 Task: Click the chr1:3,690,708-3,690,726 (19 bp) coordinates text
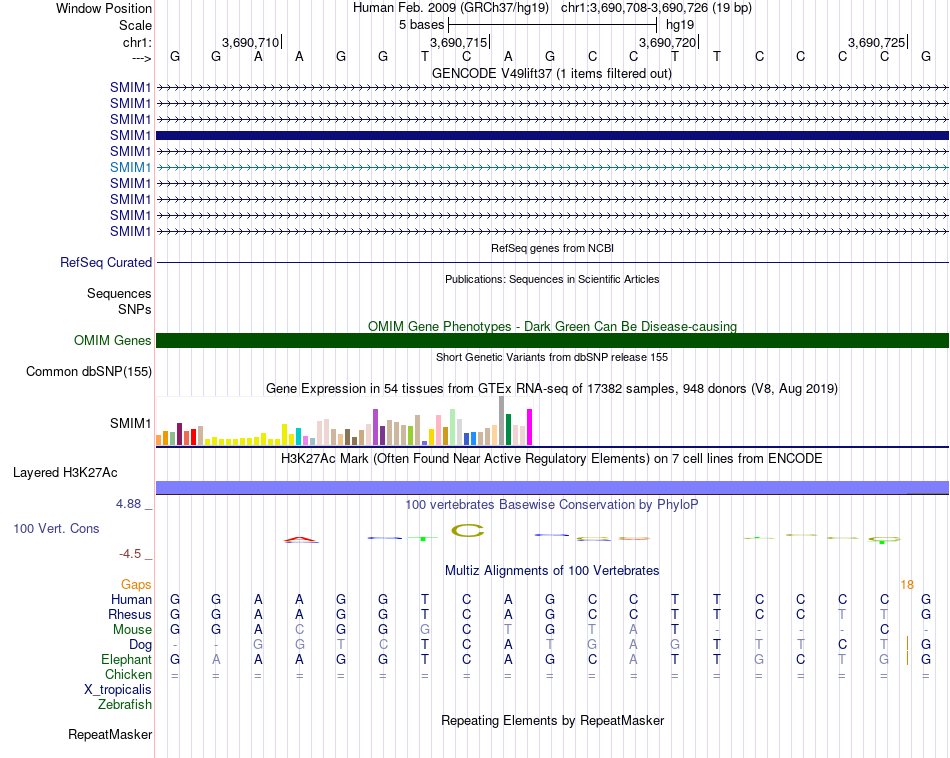[x=656, y=8]
